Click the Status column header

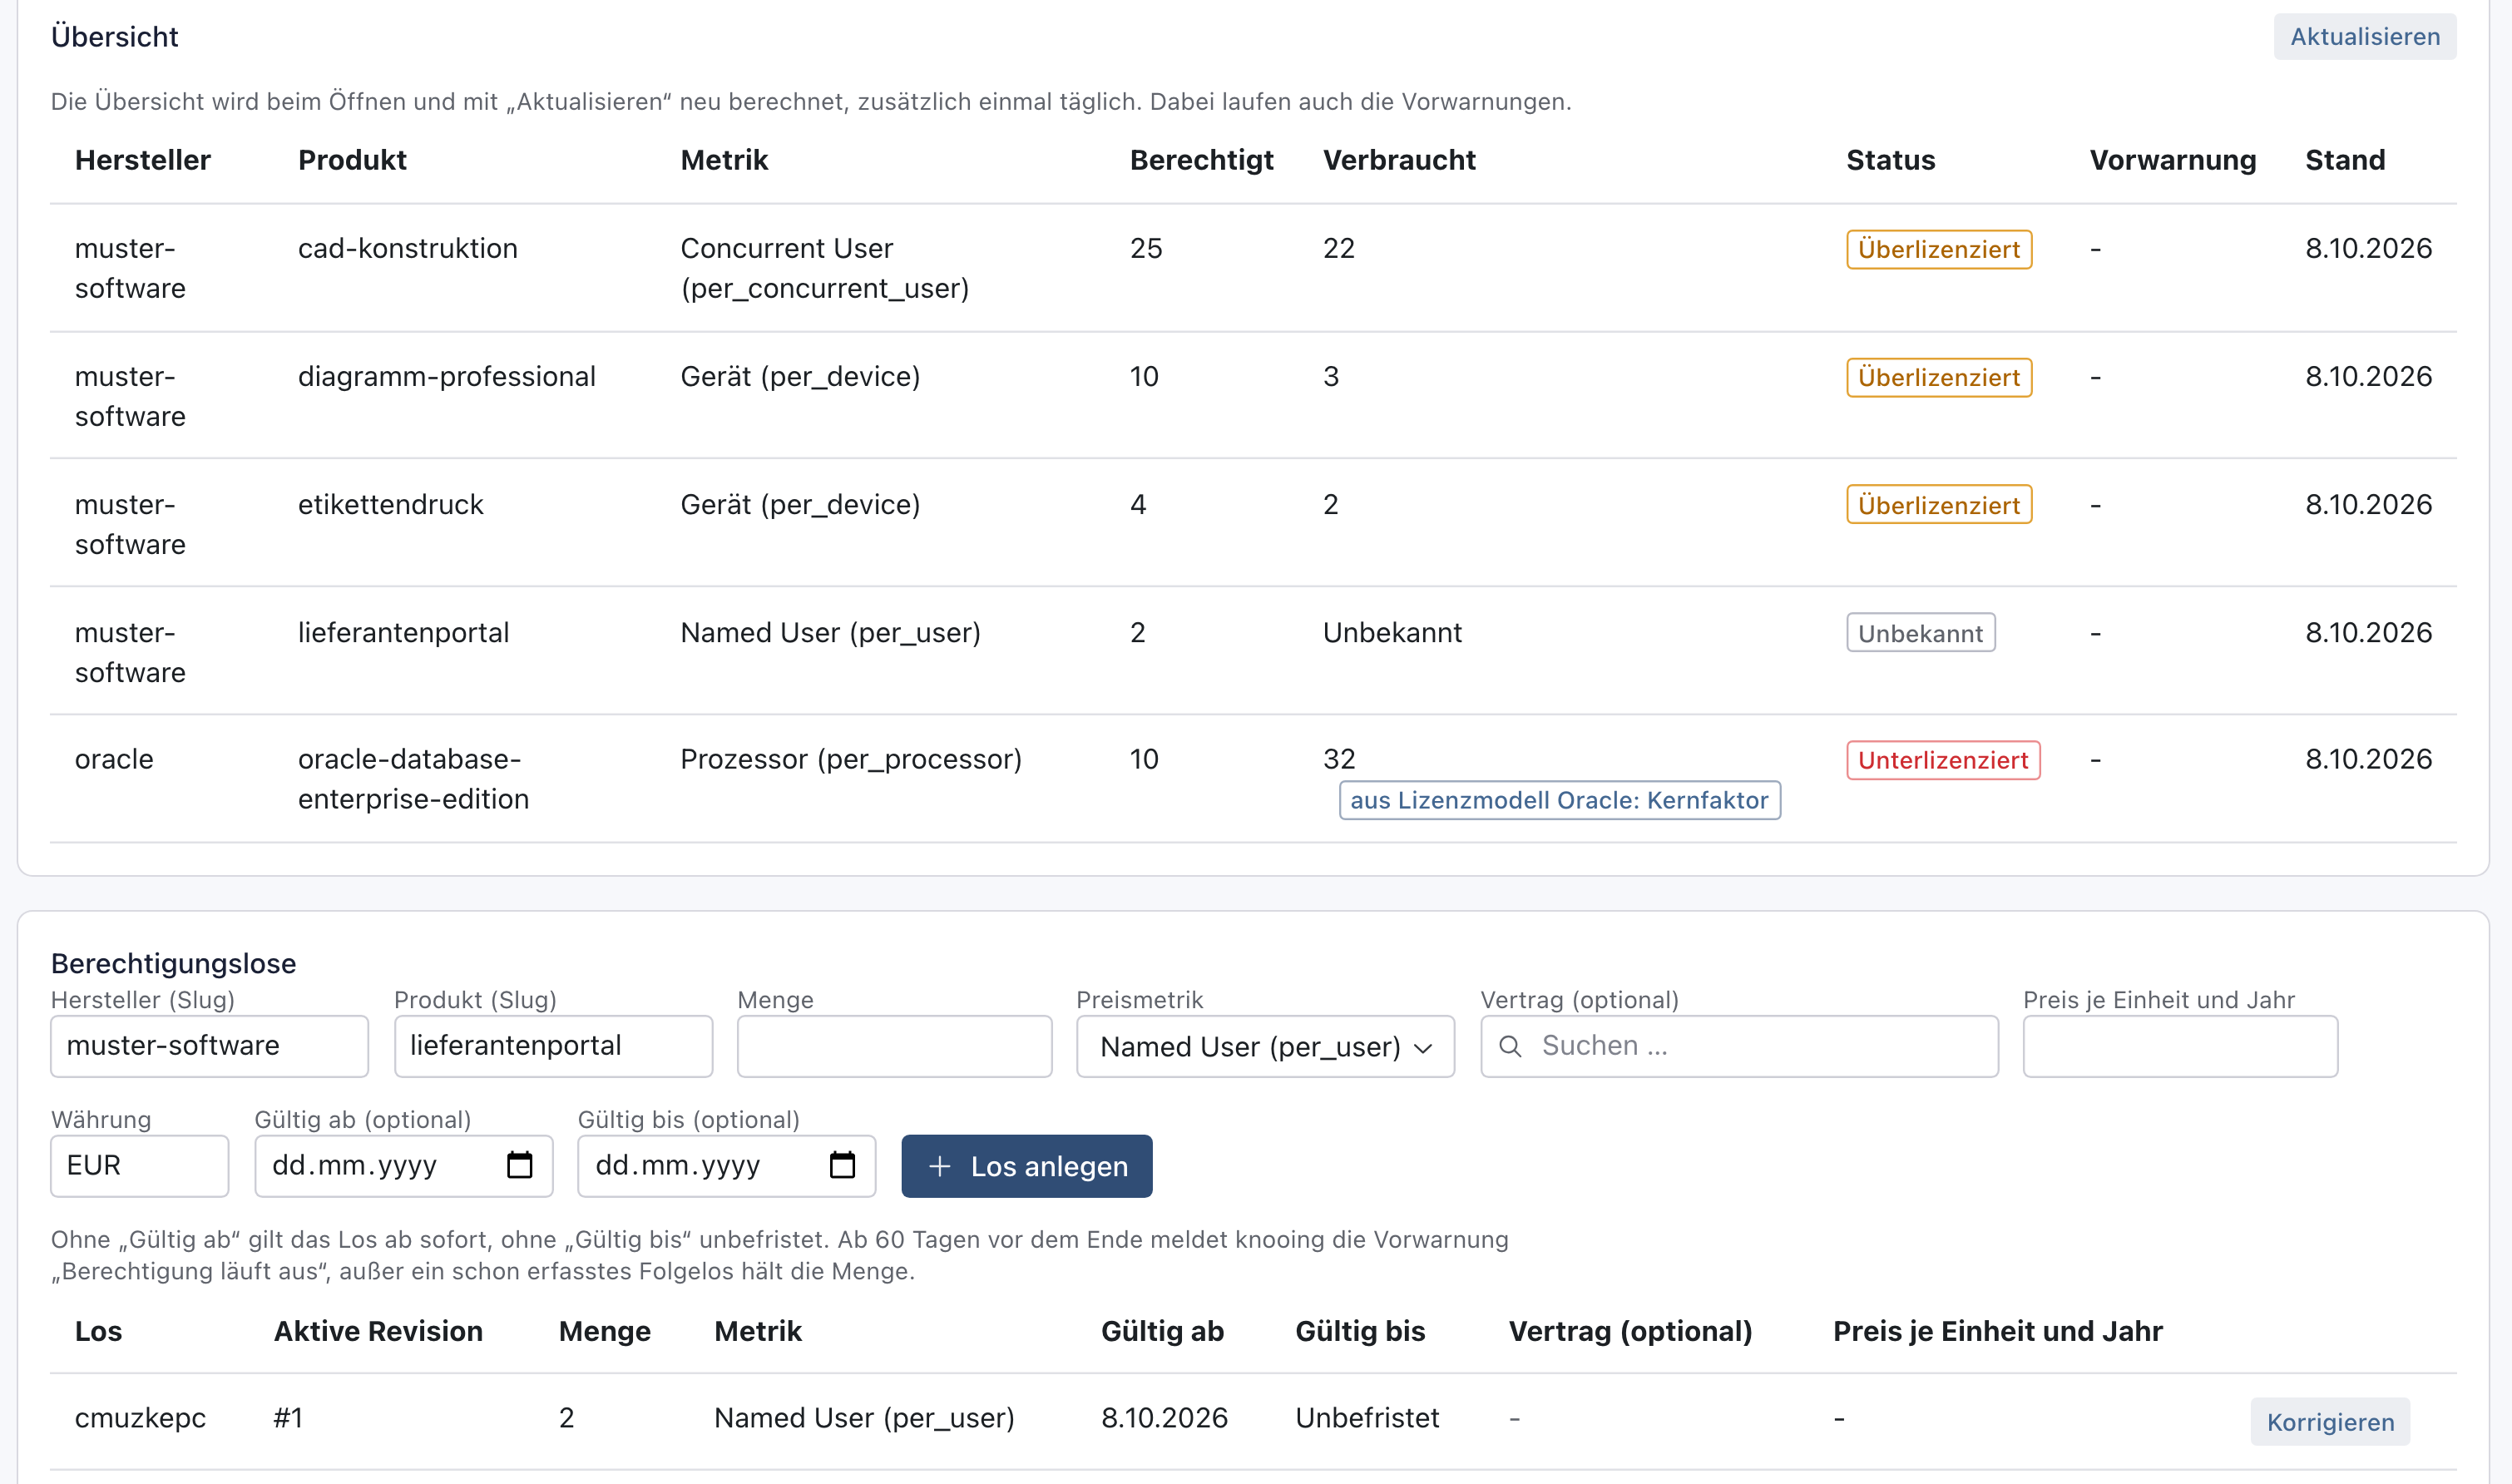point(1890,160)
